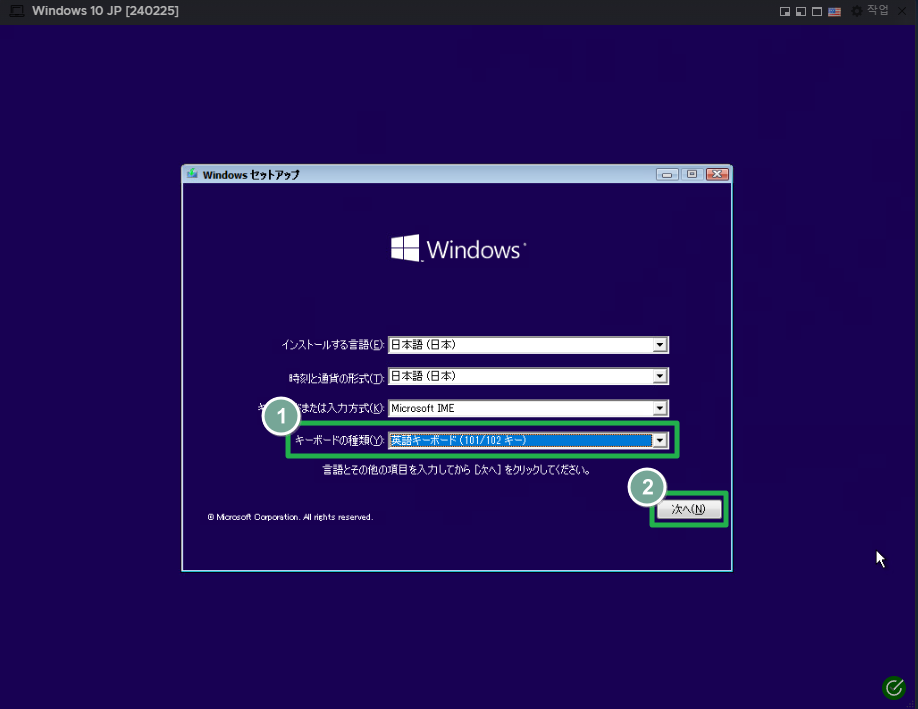Click the first console view size icon
Viewport: 918px width, 709px height.
tap(785, 11)
